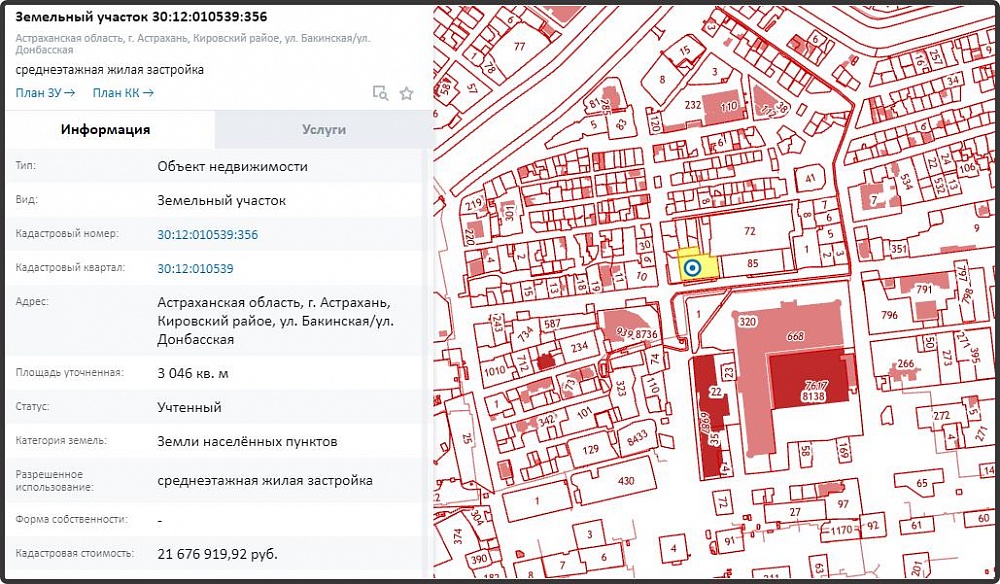This screenshot has width=1000, height=584.
Task: Click parcel 85 next to the marker
Action: click(x=755, y=262)
